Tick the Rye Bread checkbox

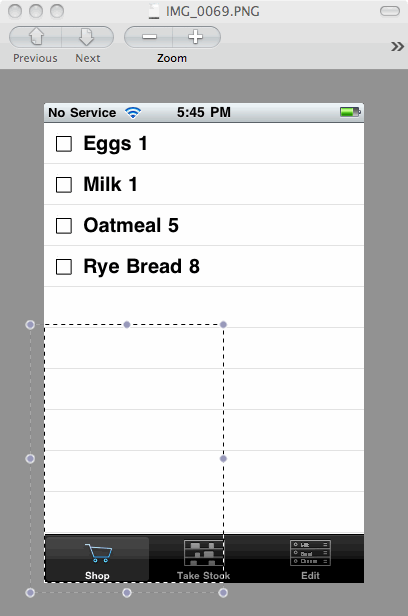64,267
